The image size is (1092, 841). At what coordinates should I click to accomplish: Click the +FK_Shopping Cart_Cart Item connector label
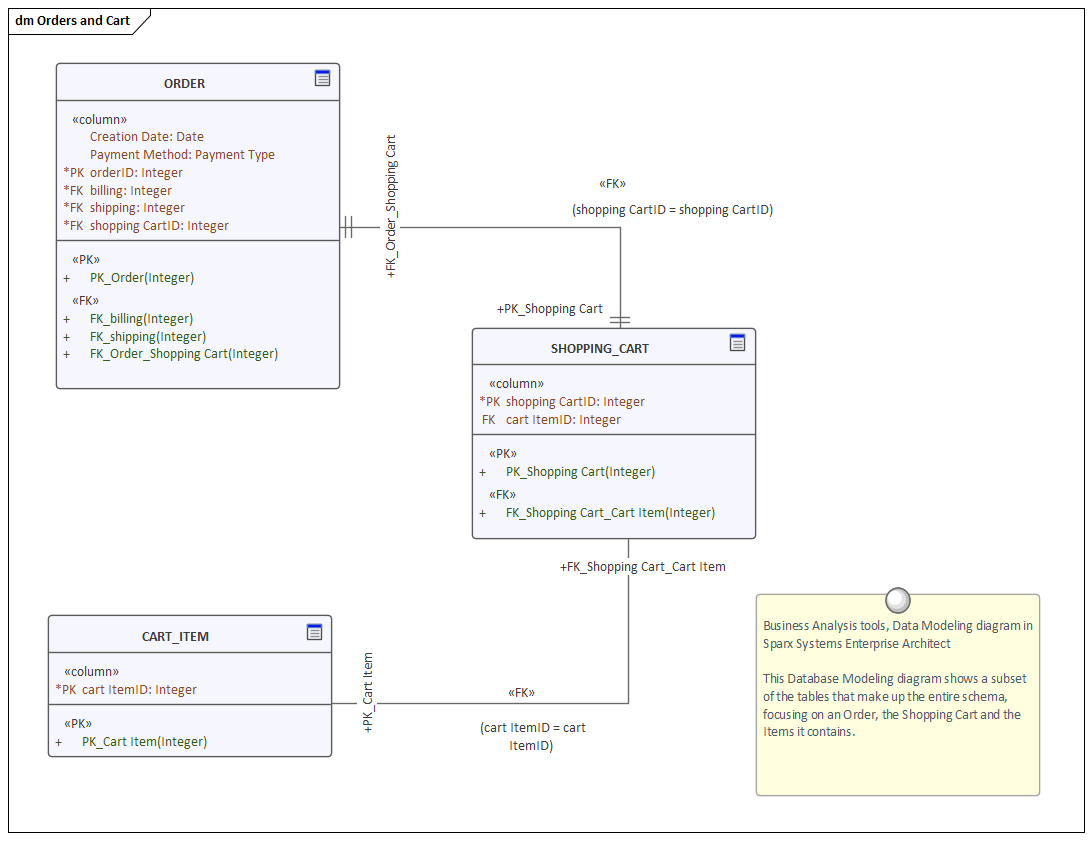click(x=642, y=566)
